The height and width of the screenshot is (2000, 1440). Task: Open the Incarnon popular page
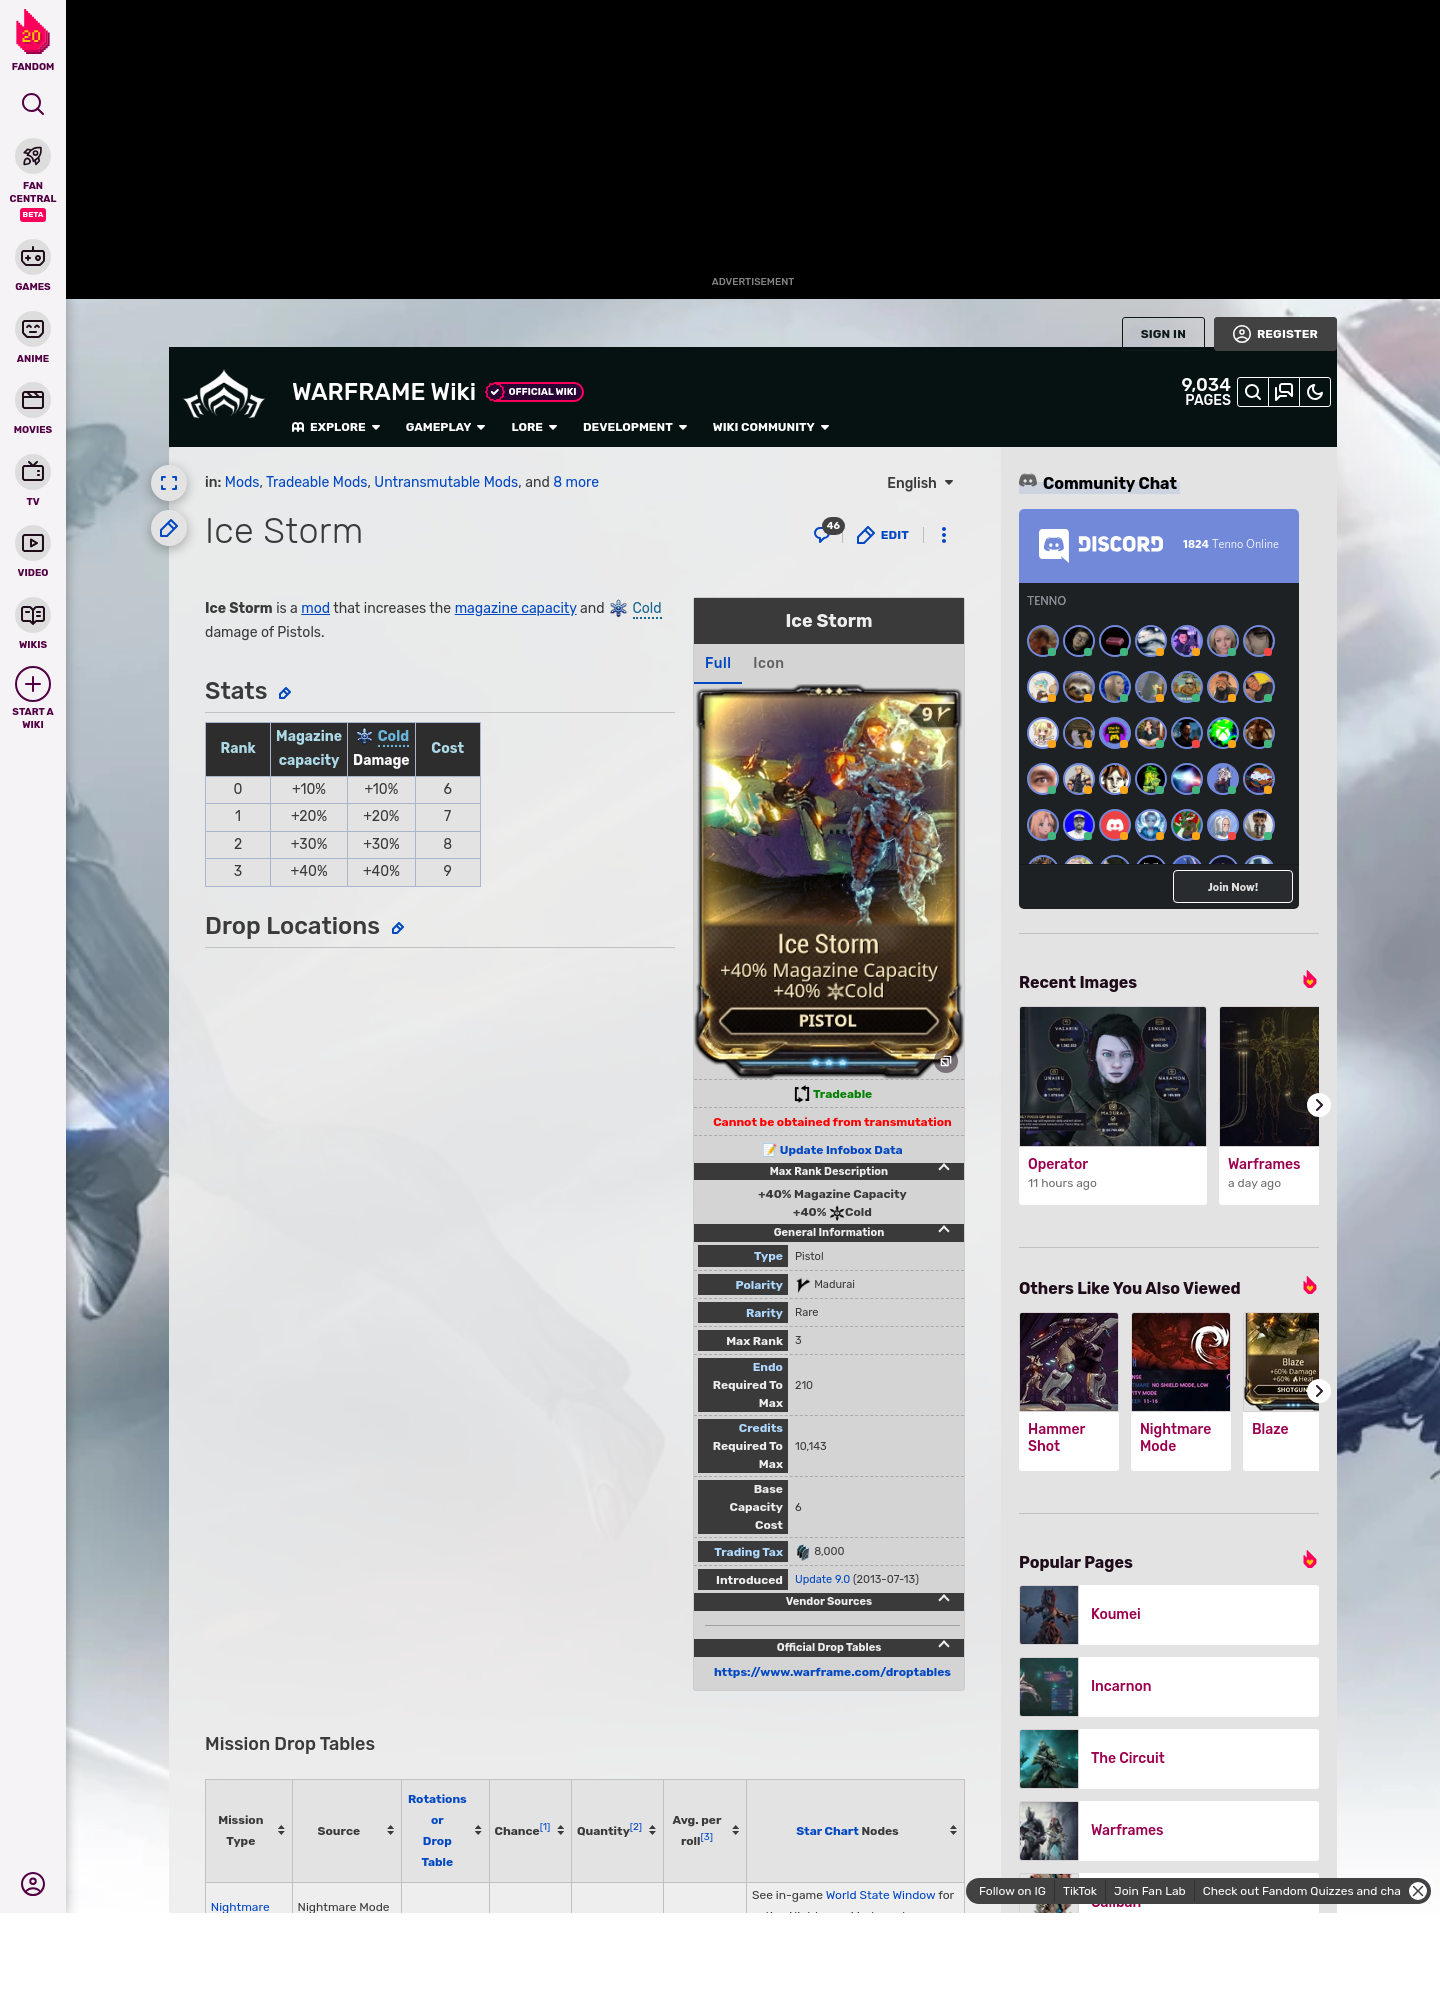coord(1169,1686)
